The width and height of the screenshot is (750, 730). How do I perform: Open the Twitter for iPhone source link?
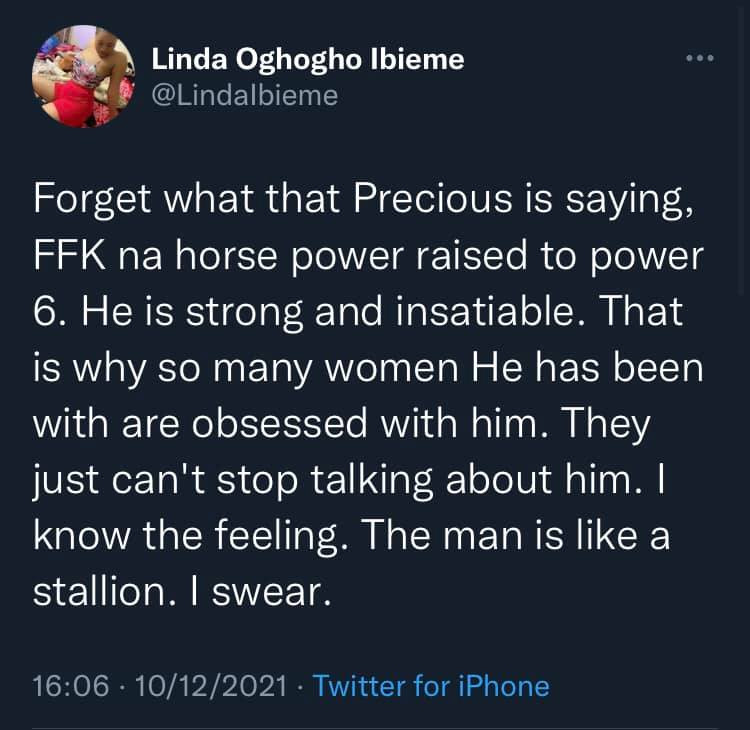tap(431, 686)
